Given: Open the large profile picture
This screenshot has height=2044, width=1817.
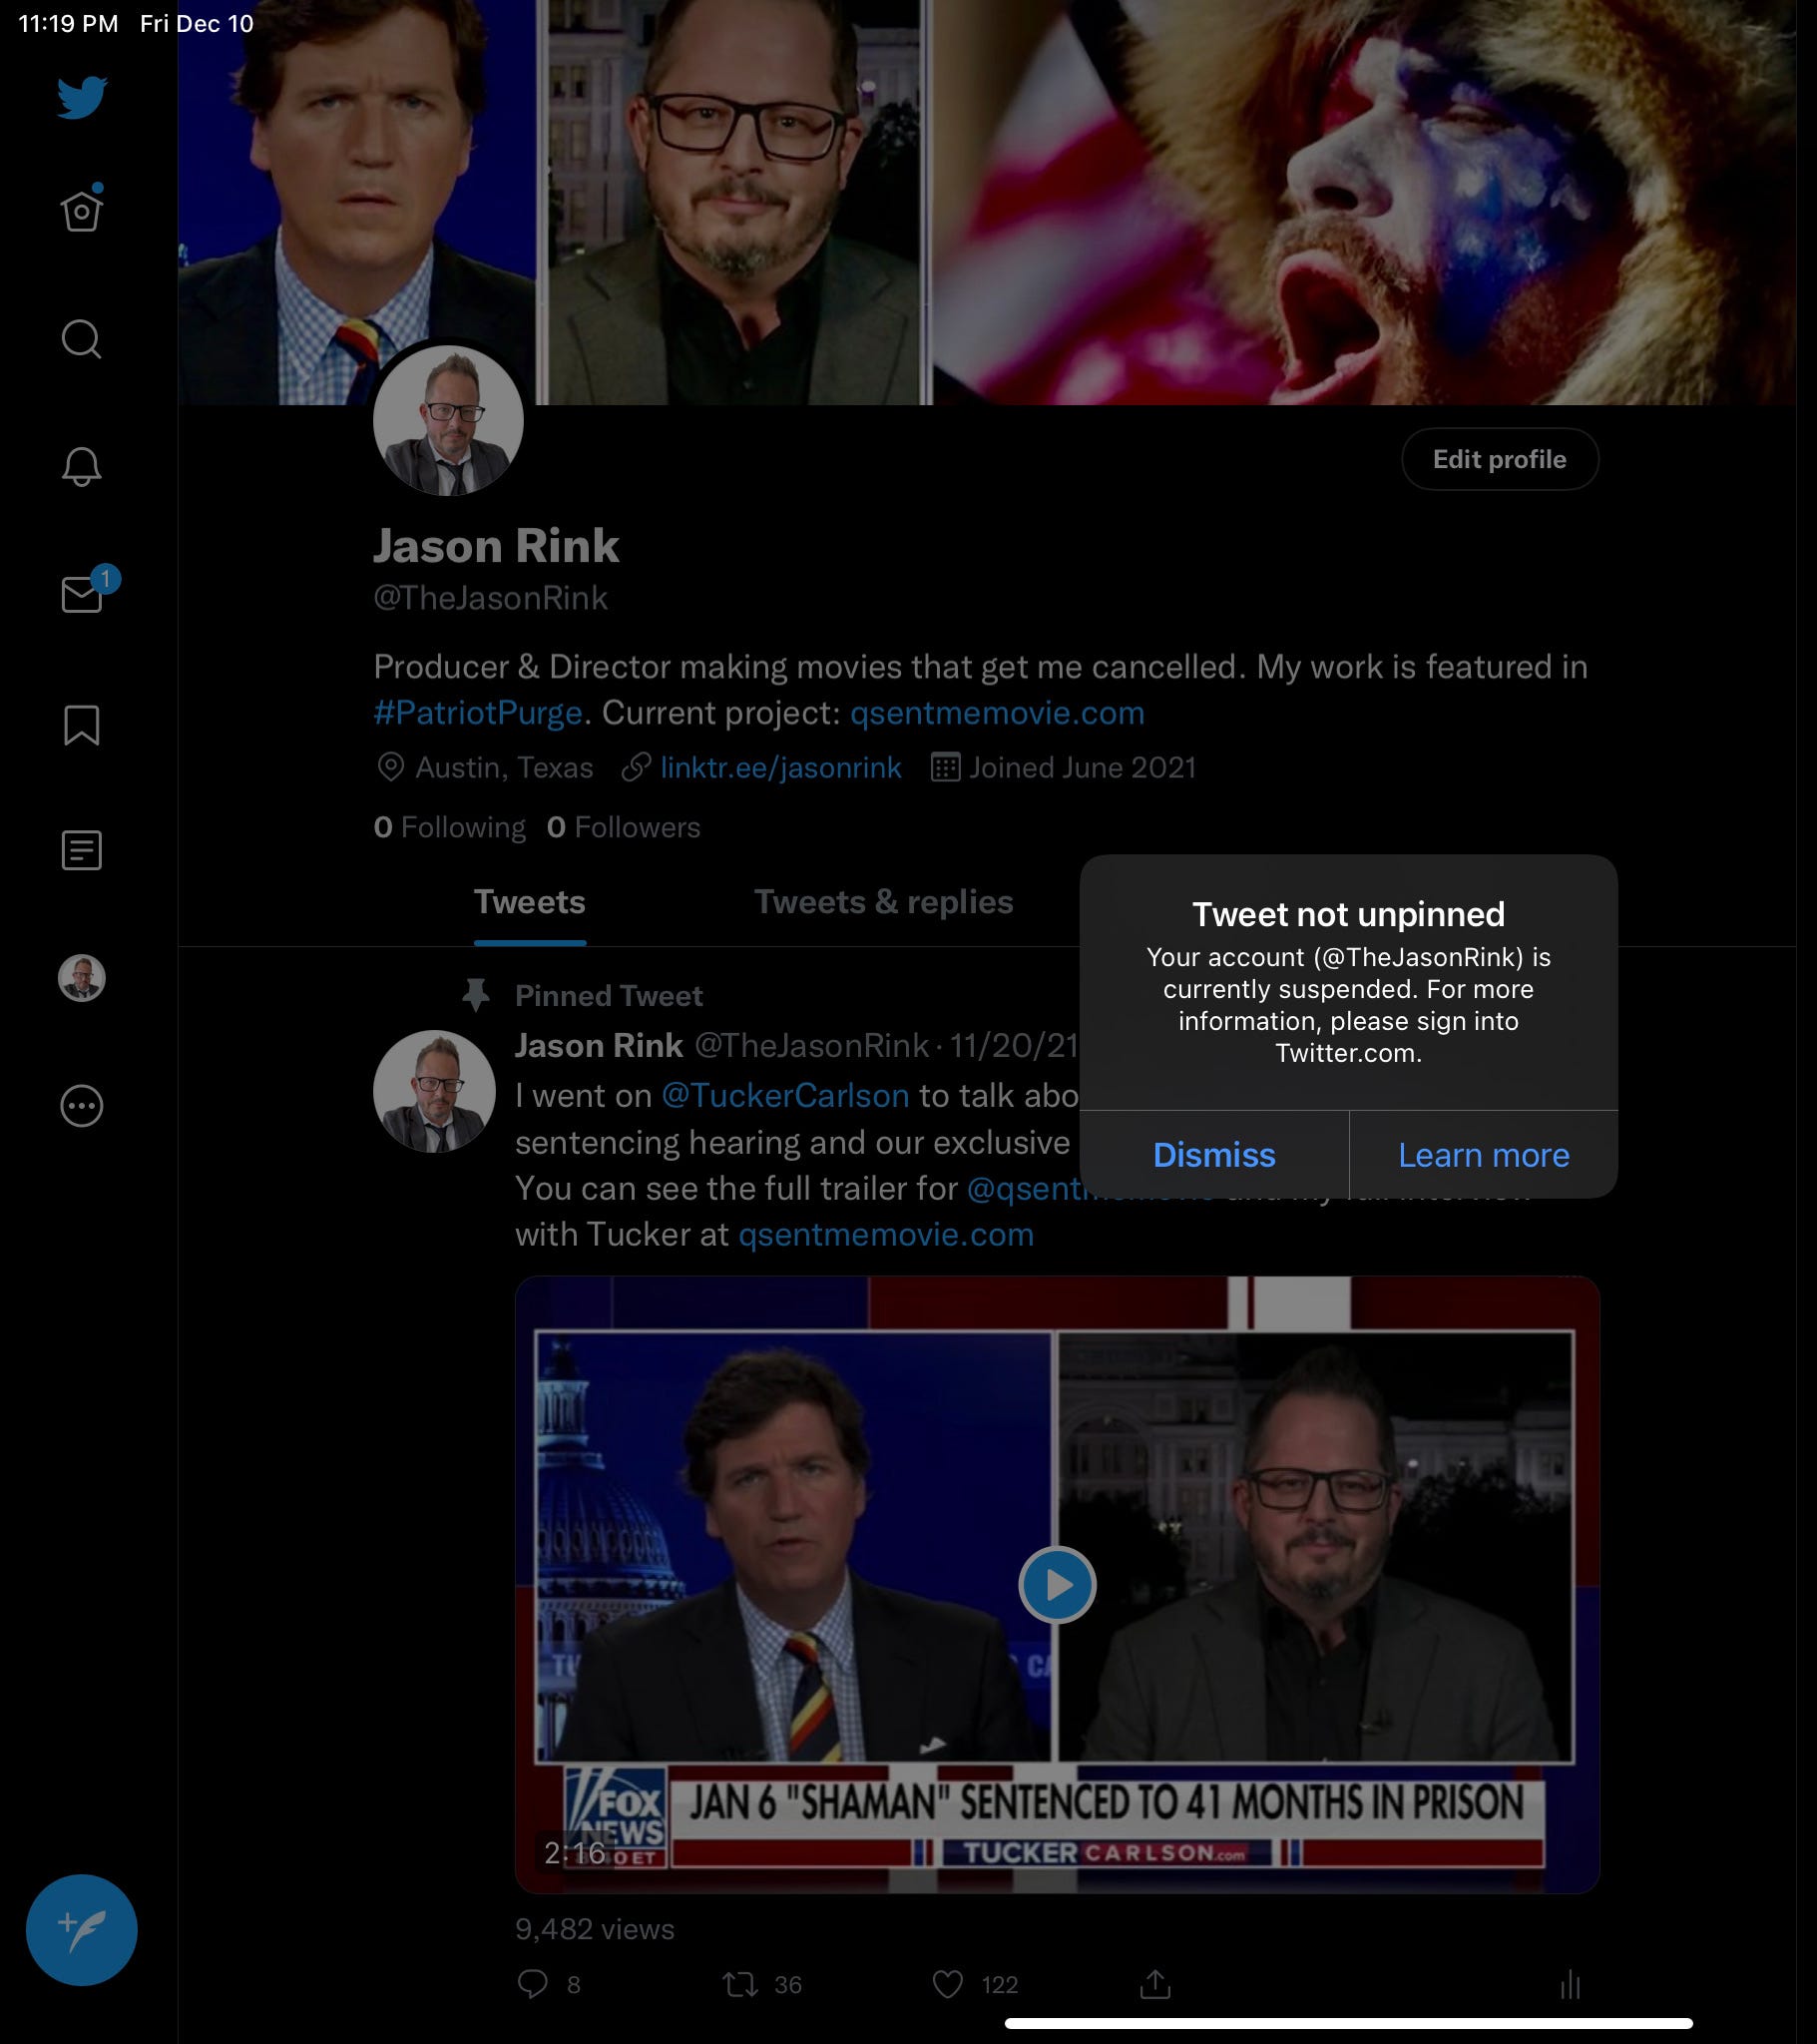Looking at the screenshot, I should coord(448,420).
